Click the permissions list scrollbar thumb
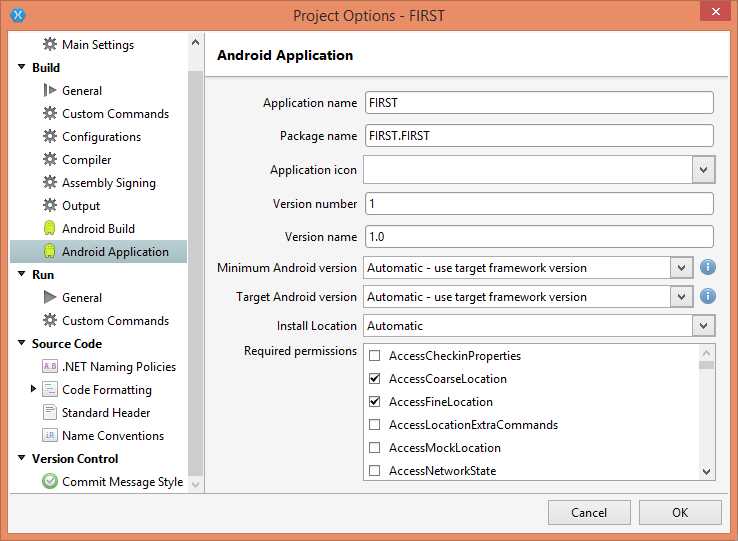Screen dimensions: 738x541 [706, 365]
